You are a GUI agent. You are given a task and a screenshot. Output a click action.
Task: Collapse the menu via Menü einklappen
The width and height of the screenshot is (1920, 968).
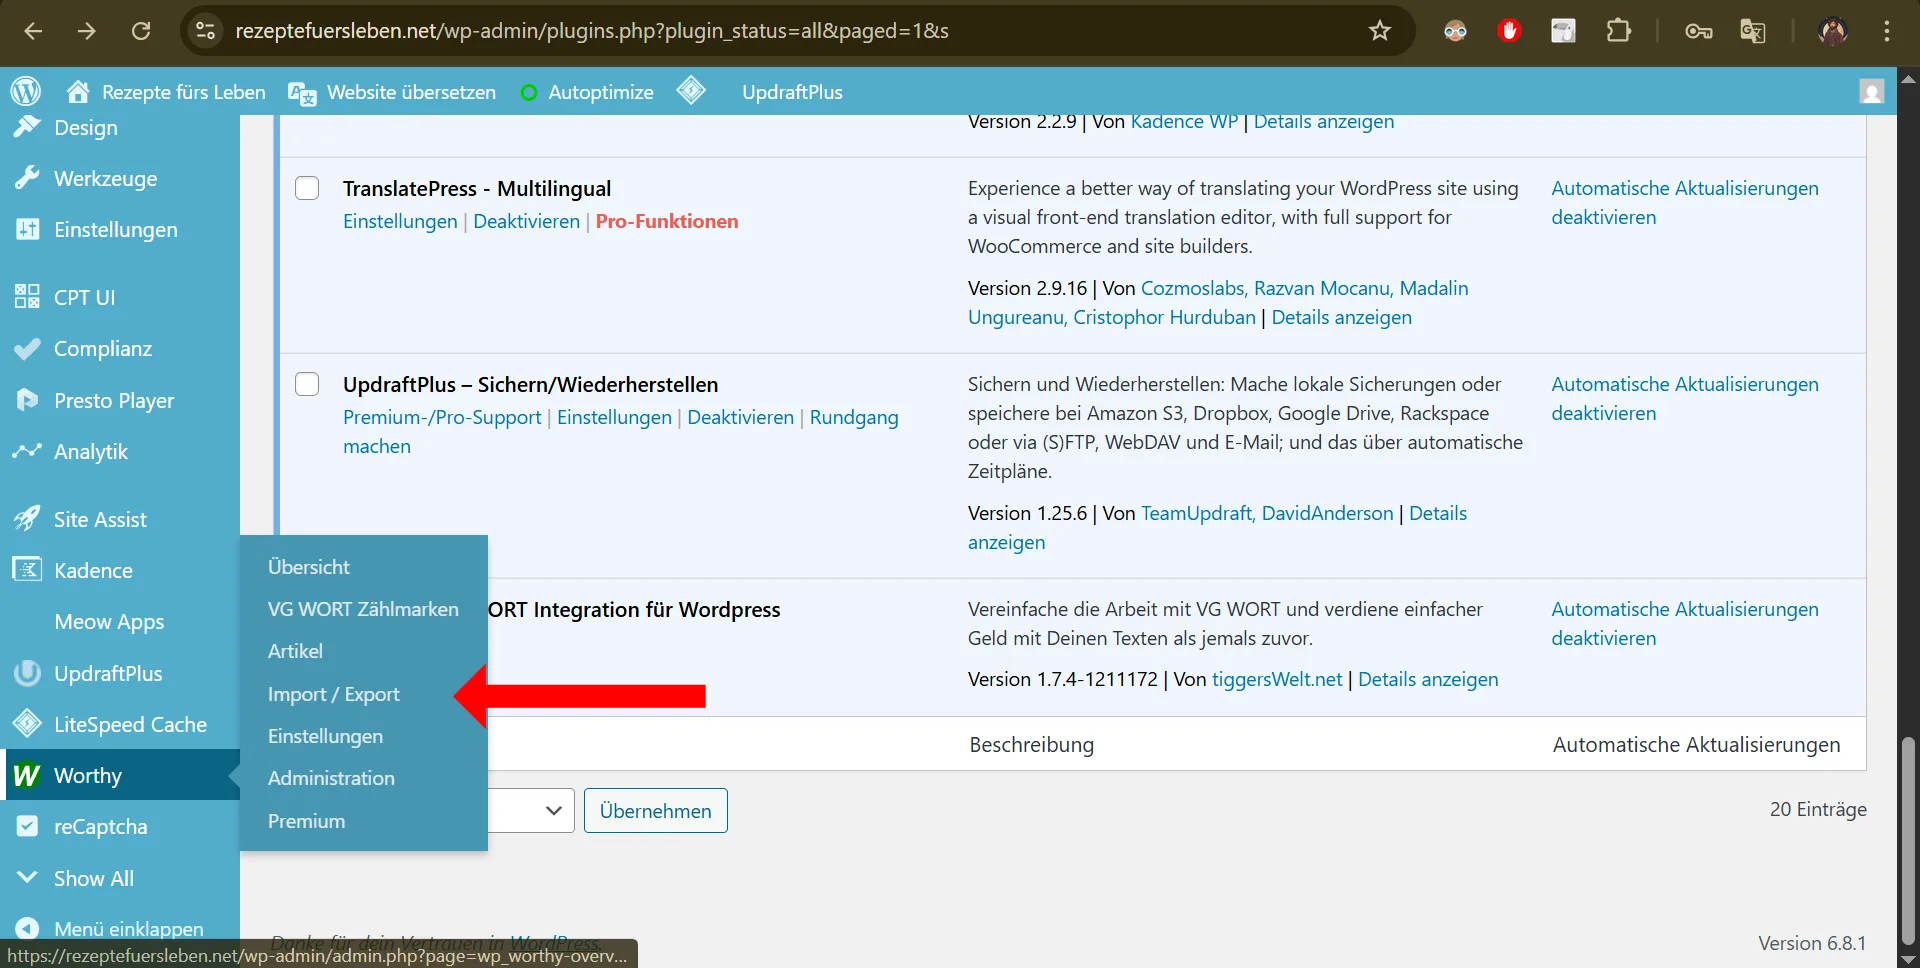pyautogui.click(x=127, y=928)
